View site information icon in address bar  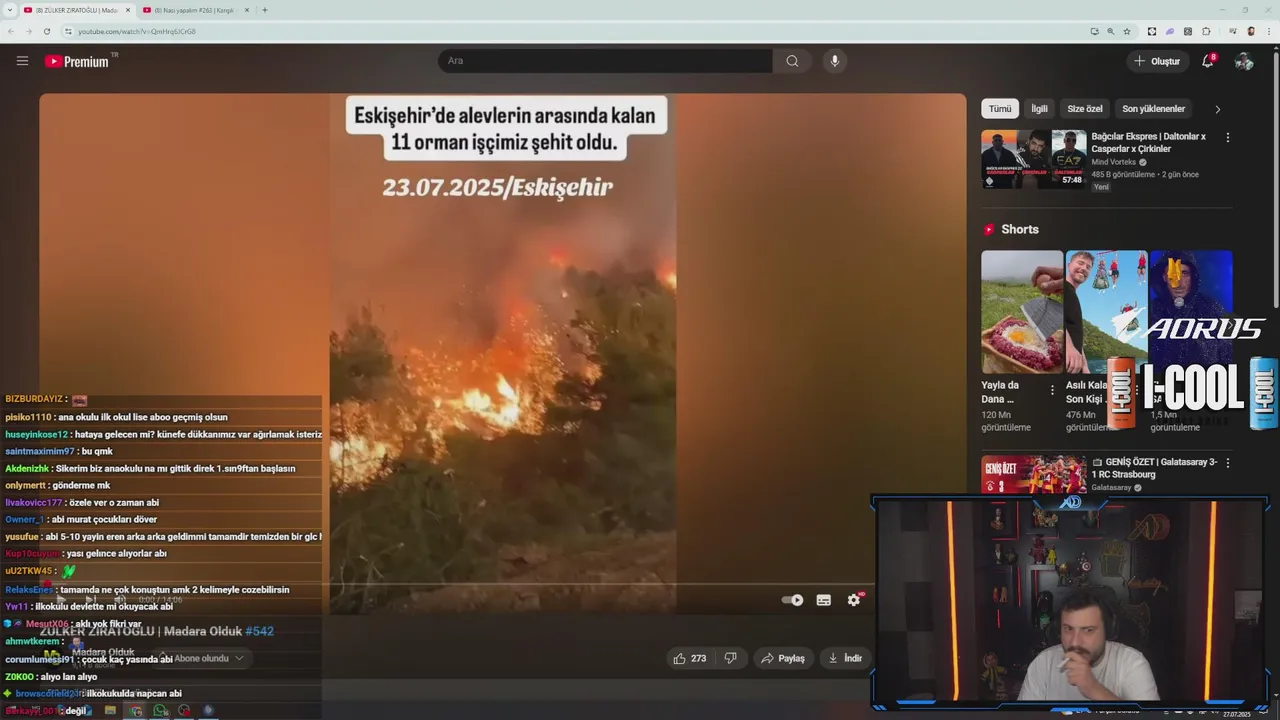[69, 31]
